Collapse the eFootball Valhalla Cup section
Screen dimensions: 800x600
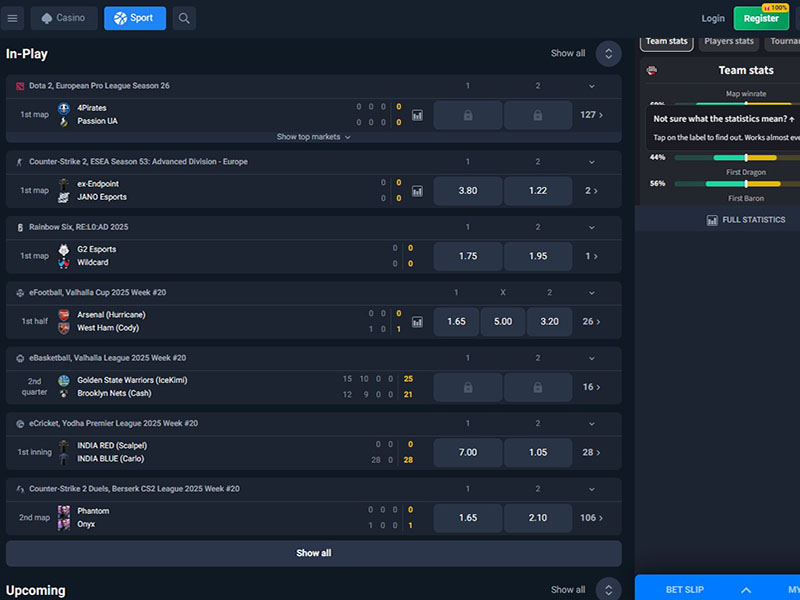point(592,293)
